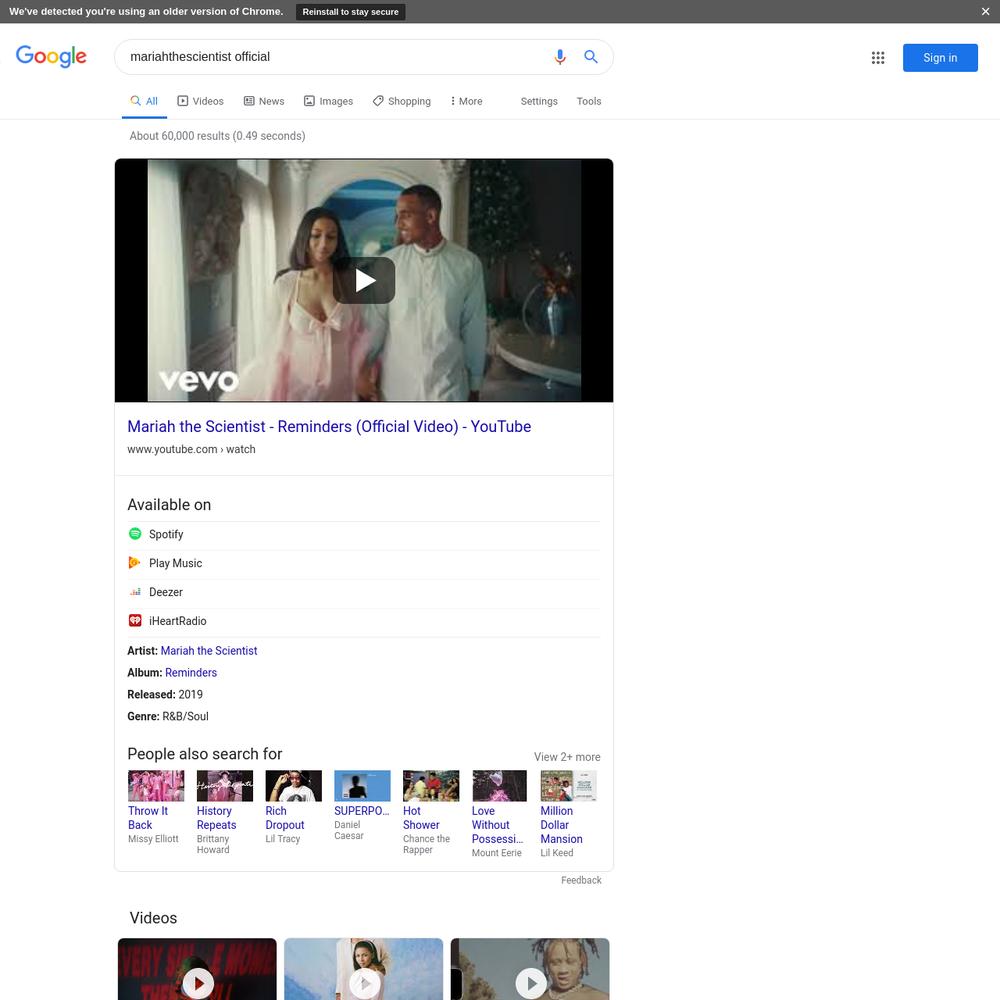Click the Hot Shower link
Image resolution: width=1000 pixels, height=1000 pixels.
(421, 818)
